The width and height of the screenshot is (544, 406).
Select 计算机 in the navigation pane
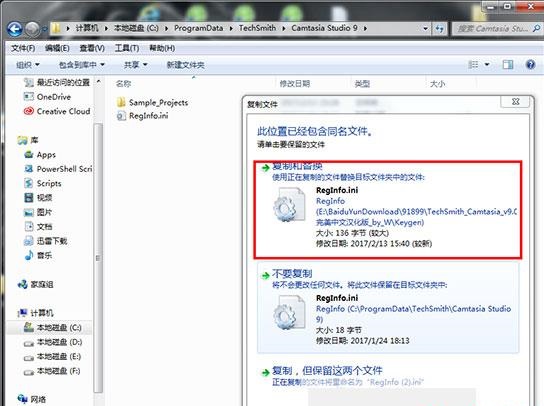click(x=35, y=313)
